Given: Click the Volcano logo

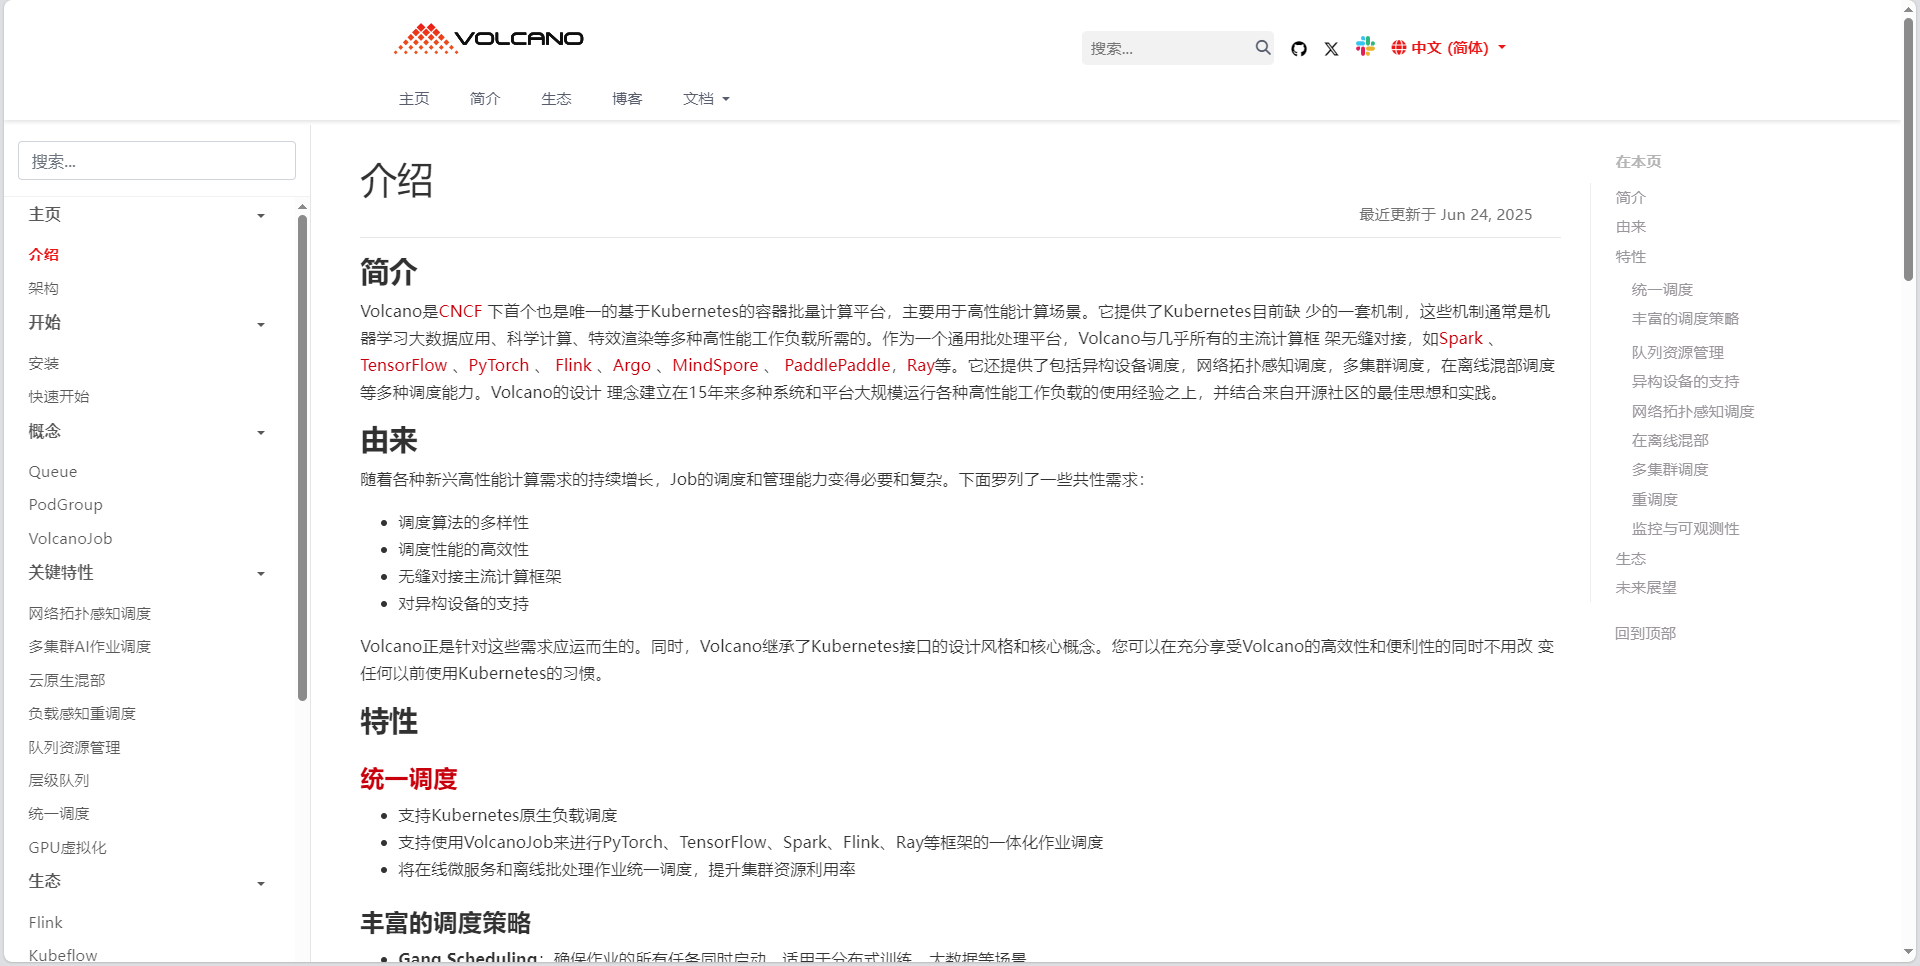Looking at the screenshot, I should [x=488, y=38].
